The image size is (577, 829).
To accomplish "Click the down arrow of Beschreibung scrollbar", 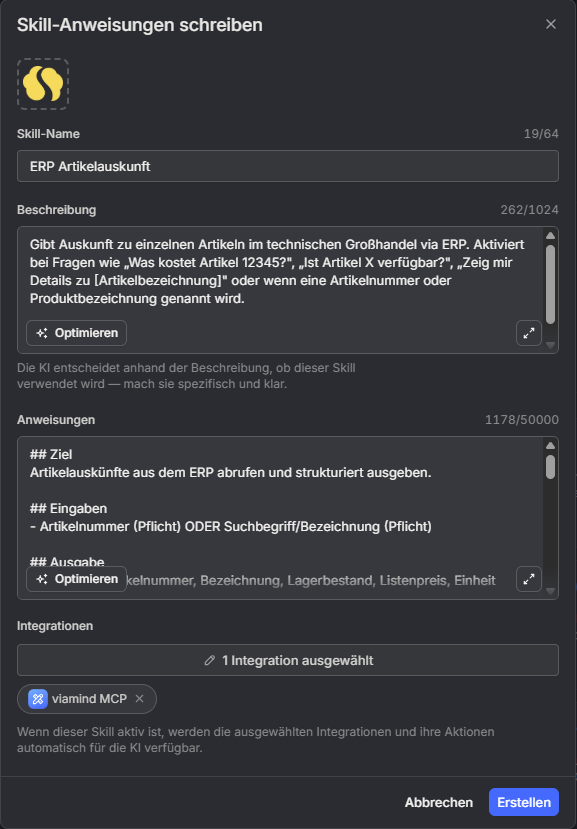I will tap(551, 344).
